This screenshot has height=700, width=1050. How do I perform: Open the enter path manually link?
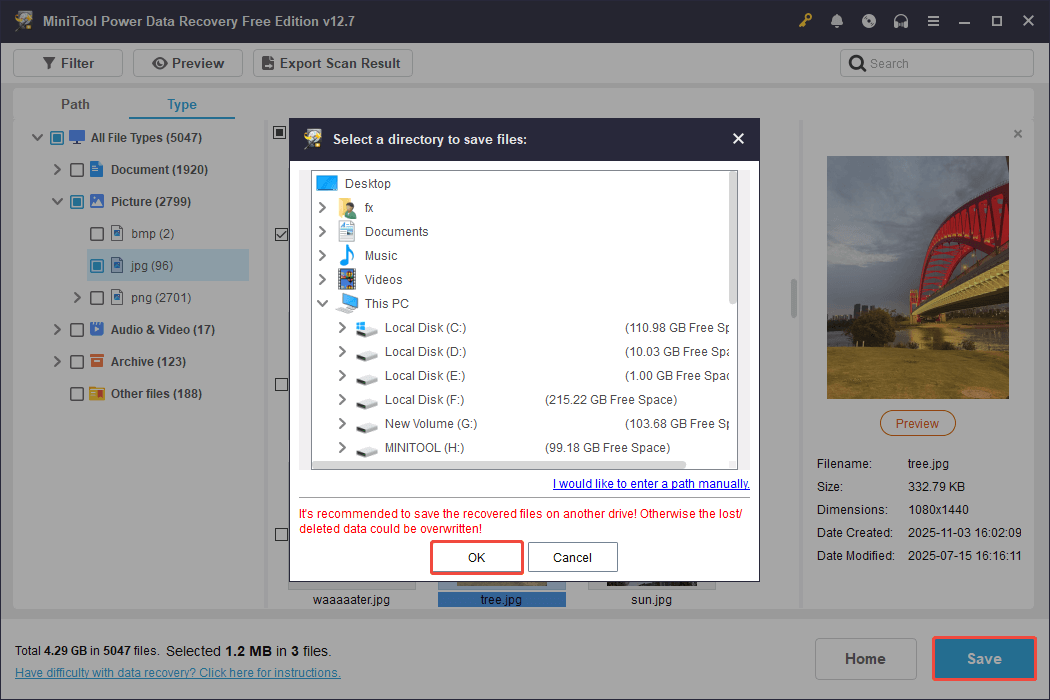point(650,483)
